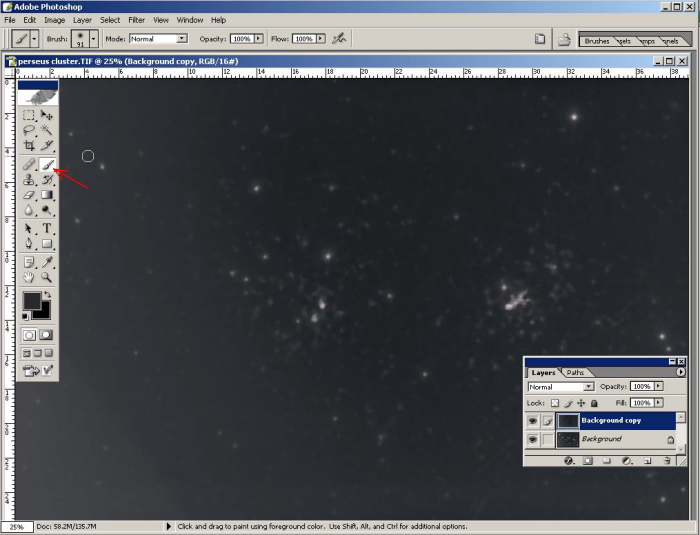The image size is (700, 535).
Task: Activate the Zoom magnifier tool
Action: coord(47,277)
